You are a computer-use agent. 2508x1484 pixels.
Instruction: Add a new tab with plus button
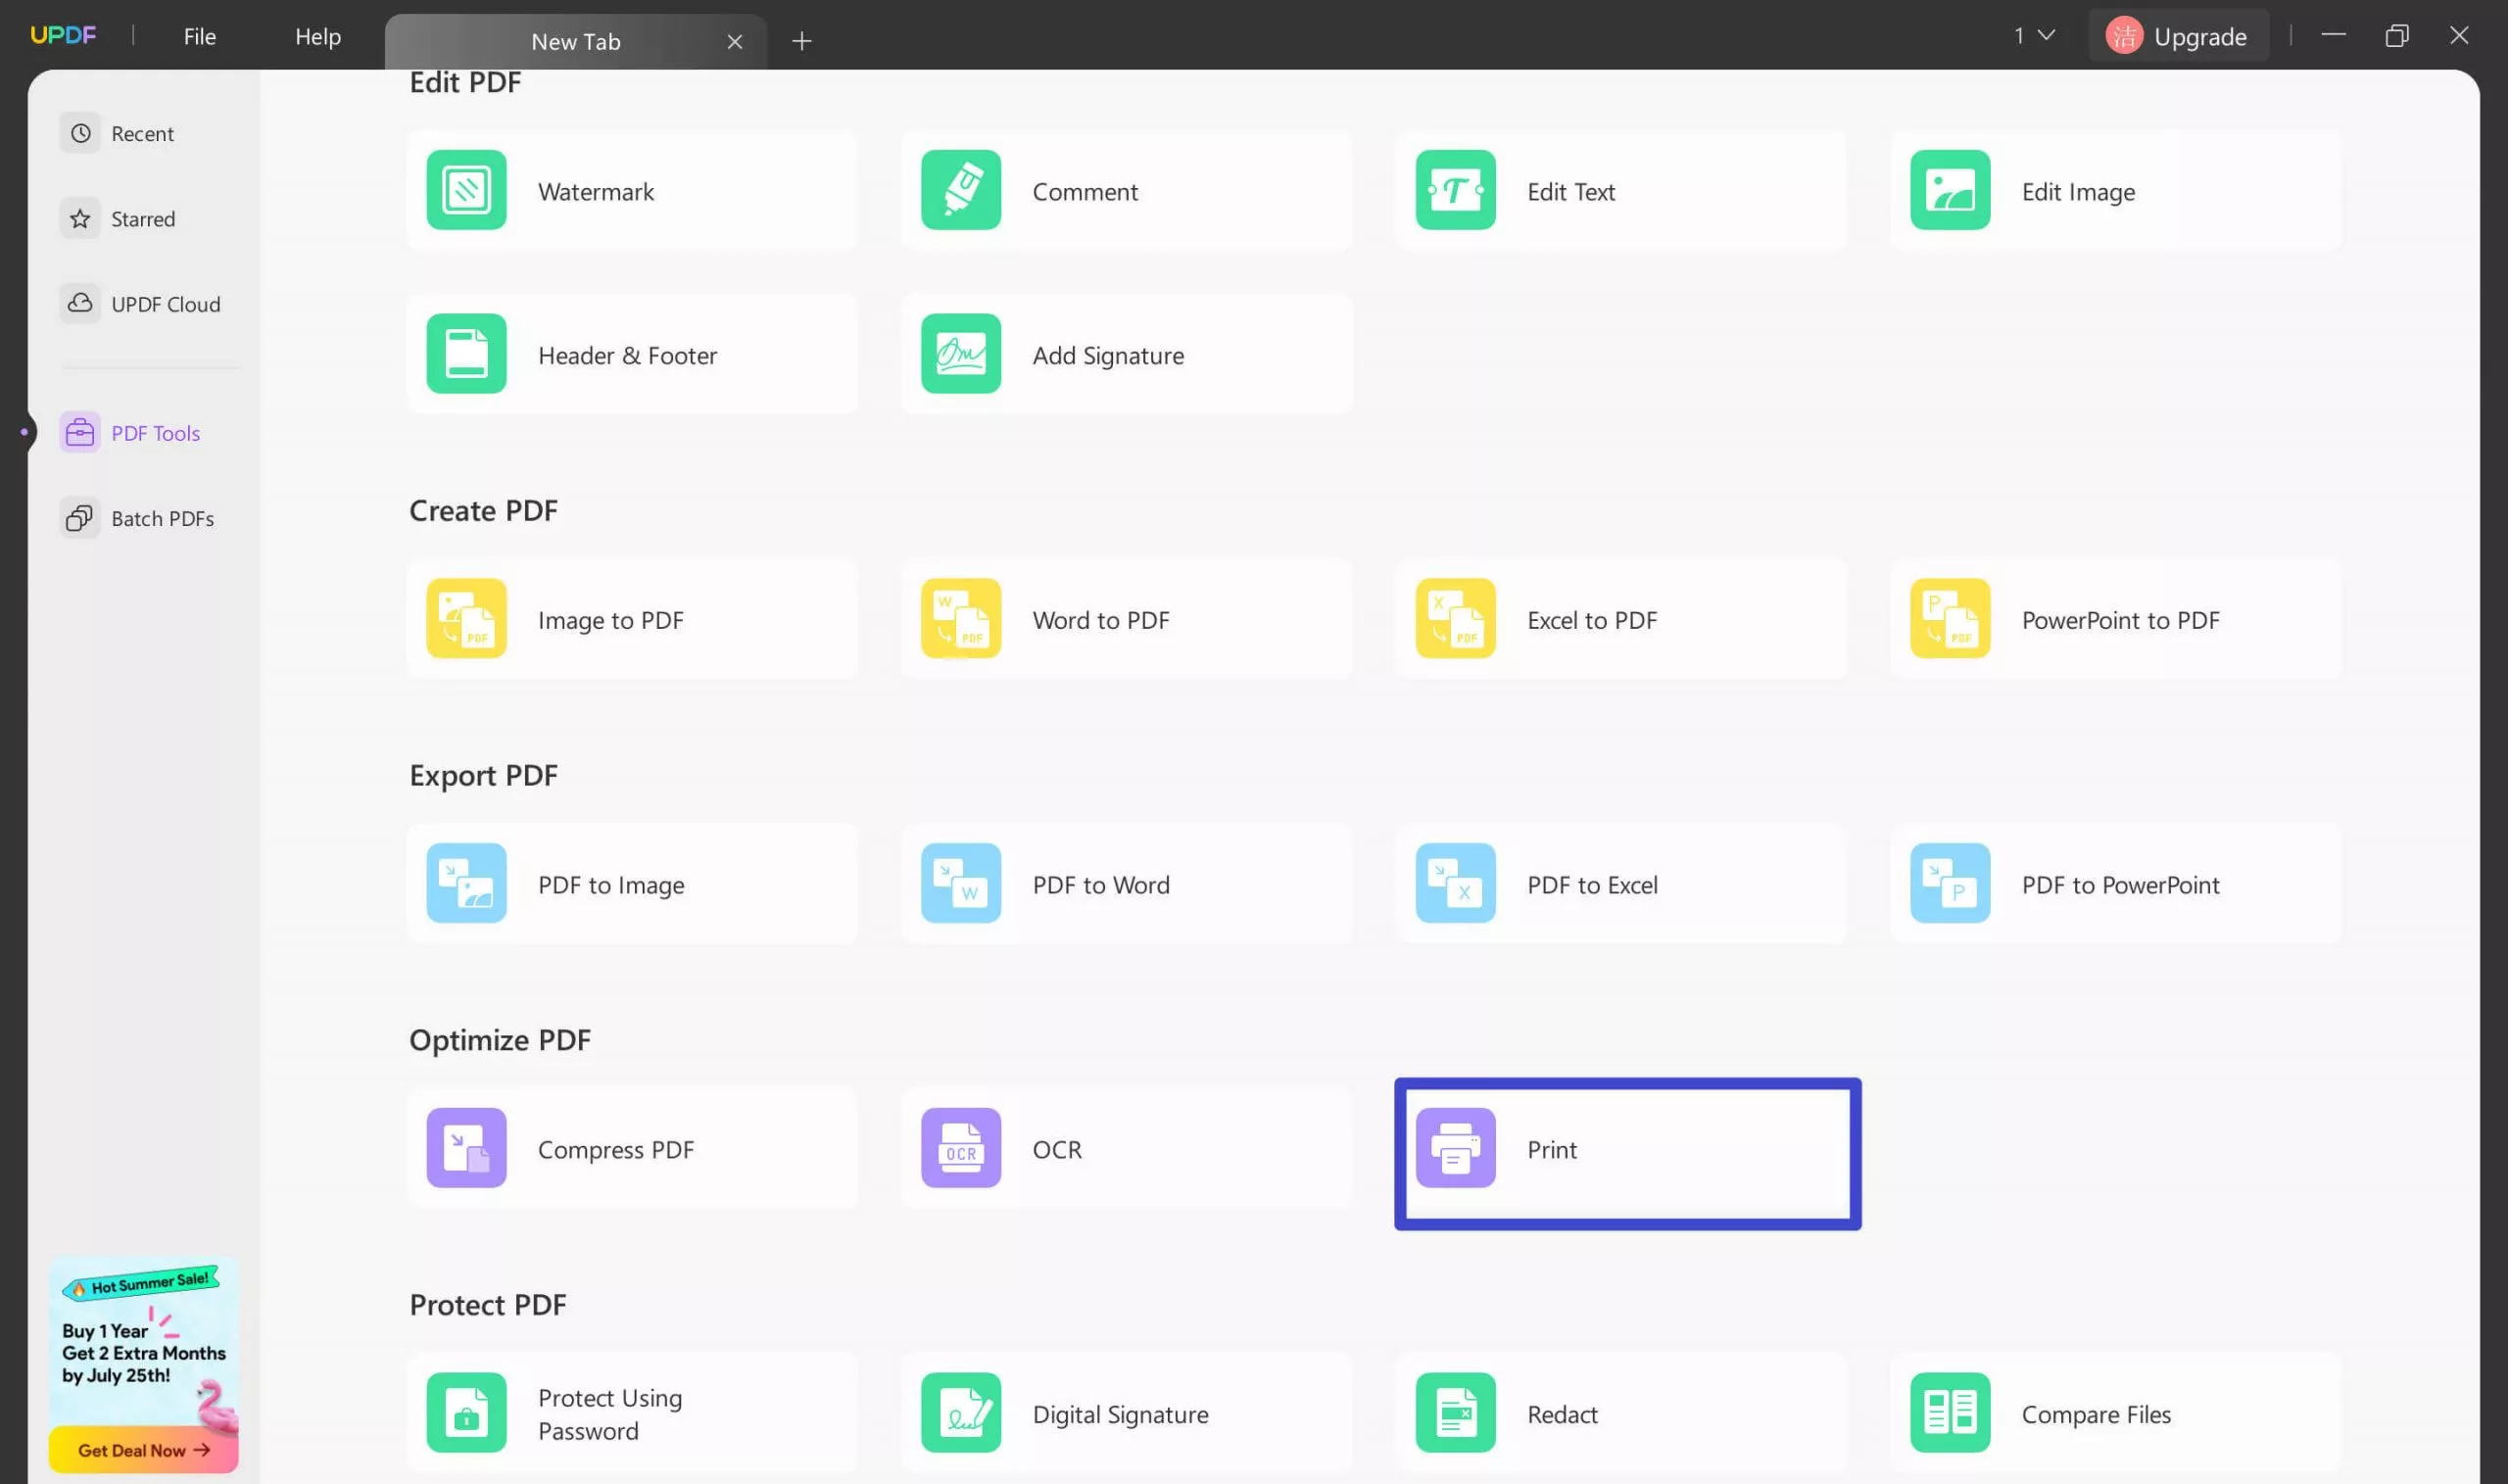(x=801, y=41)
